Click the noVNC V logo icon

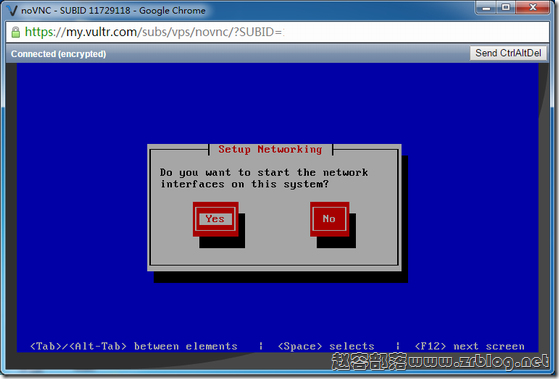(x=12, y=10)
